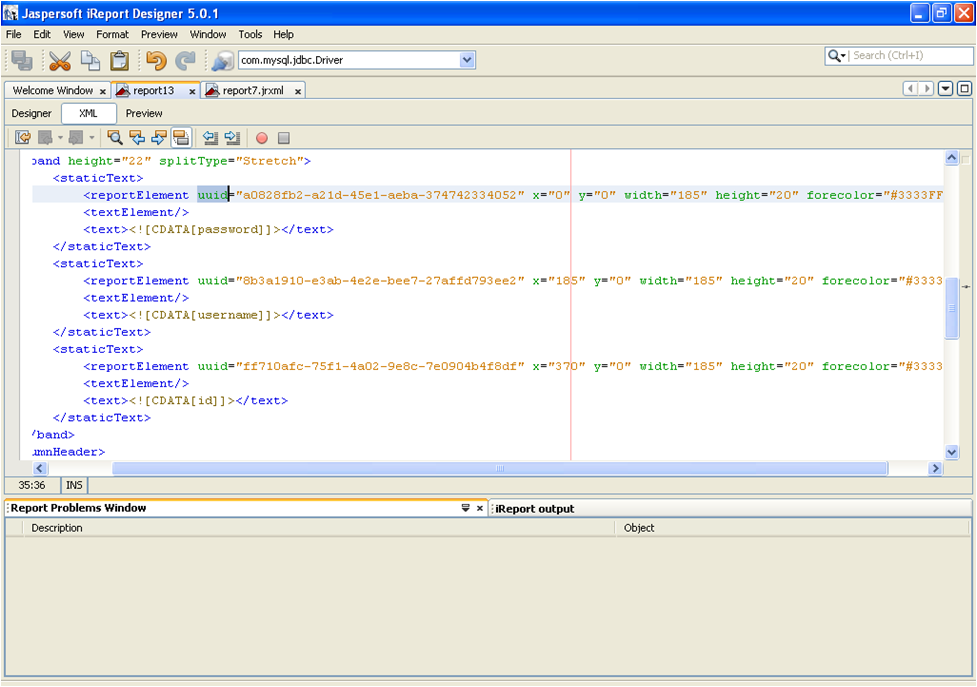The height and width of the screenshot is (687, 977).
Task: Click the Shift Line Right icon
Action: tap(232, 138)
